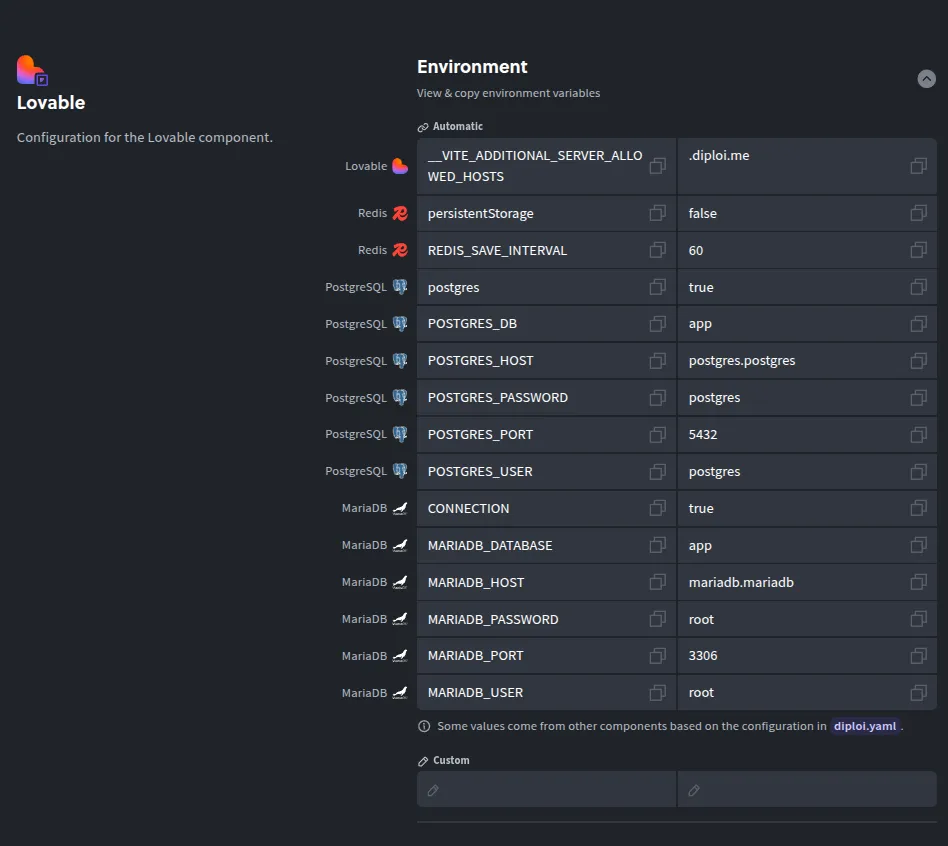Copy the __VITE_ADDITIONAL_SERVER_ALLOWED_HOSTS name
This screenshot has height=846, width=948.
pyautogui.click(x=657, y=166)
